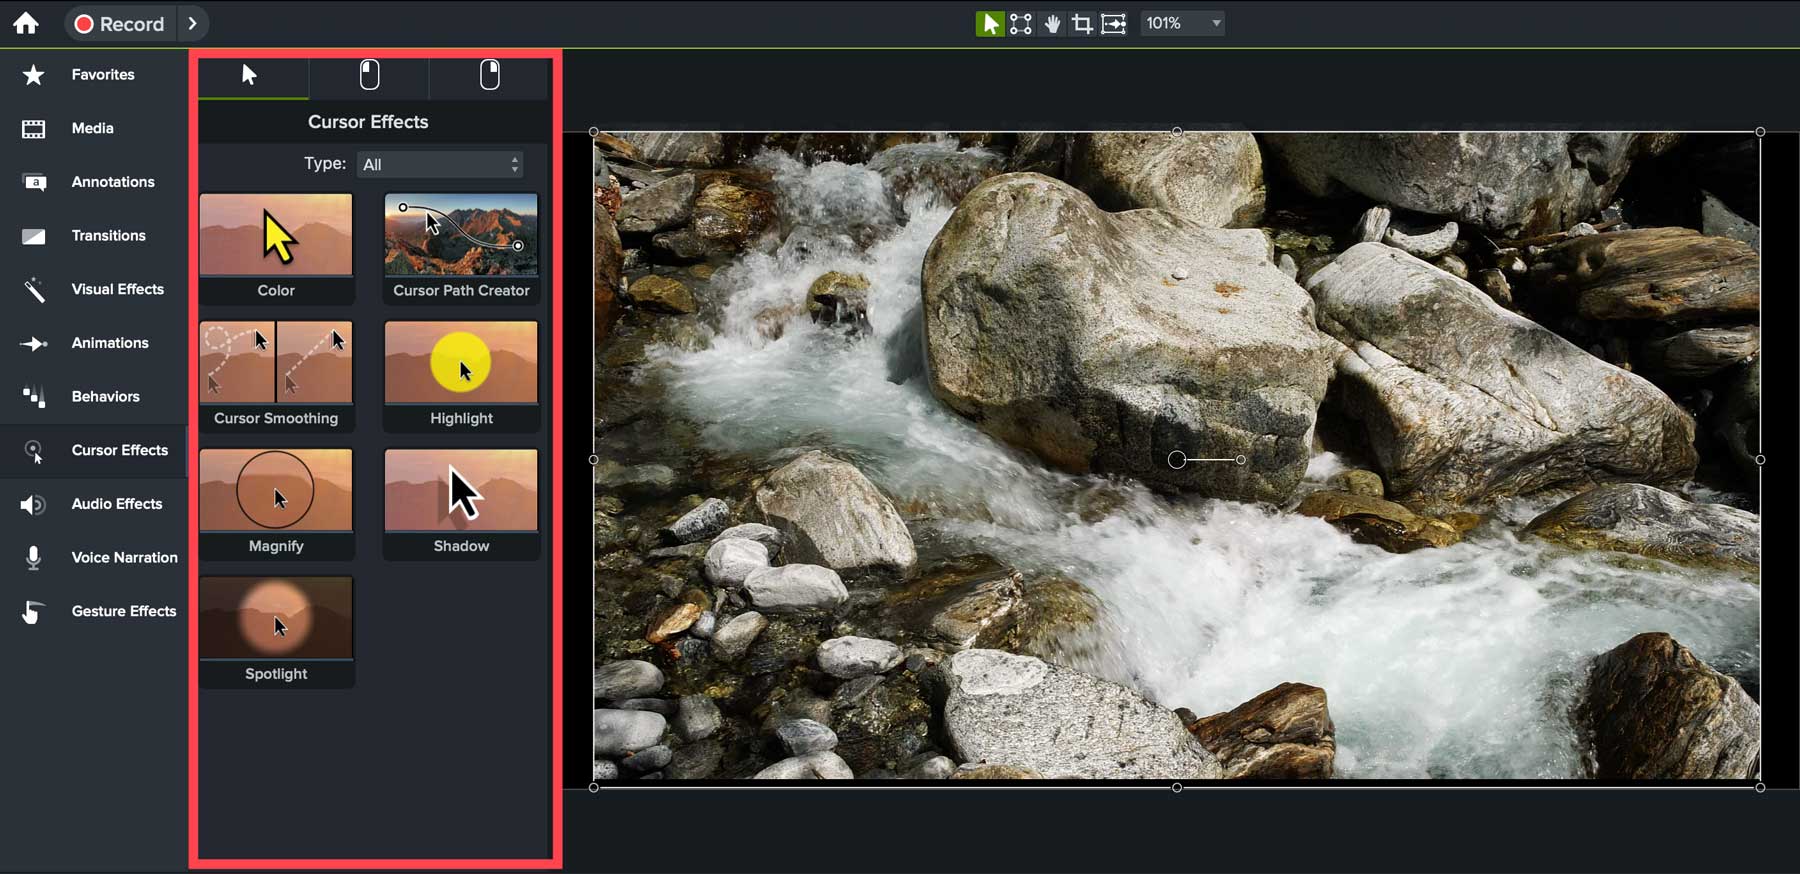Click the Transitions icon
The height and width of the screenshot is (874, 1800).
(34, 236)
